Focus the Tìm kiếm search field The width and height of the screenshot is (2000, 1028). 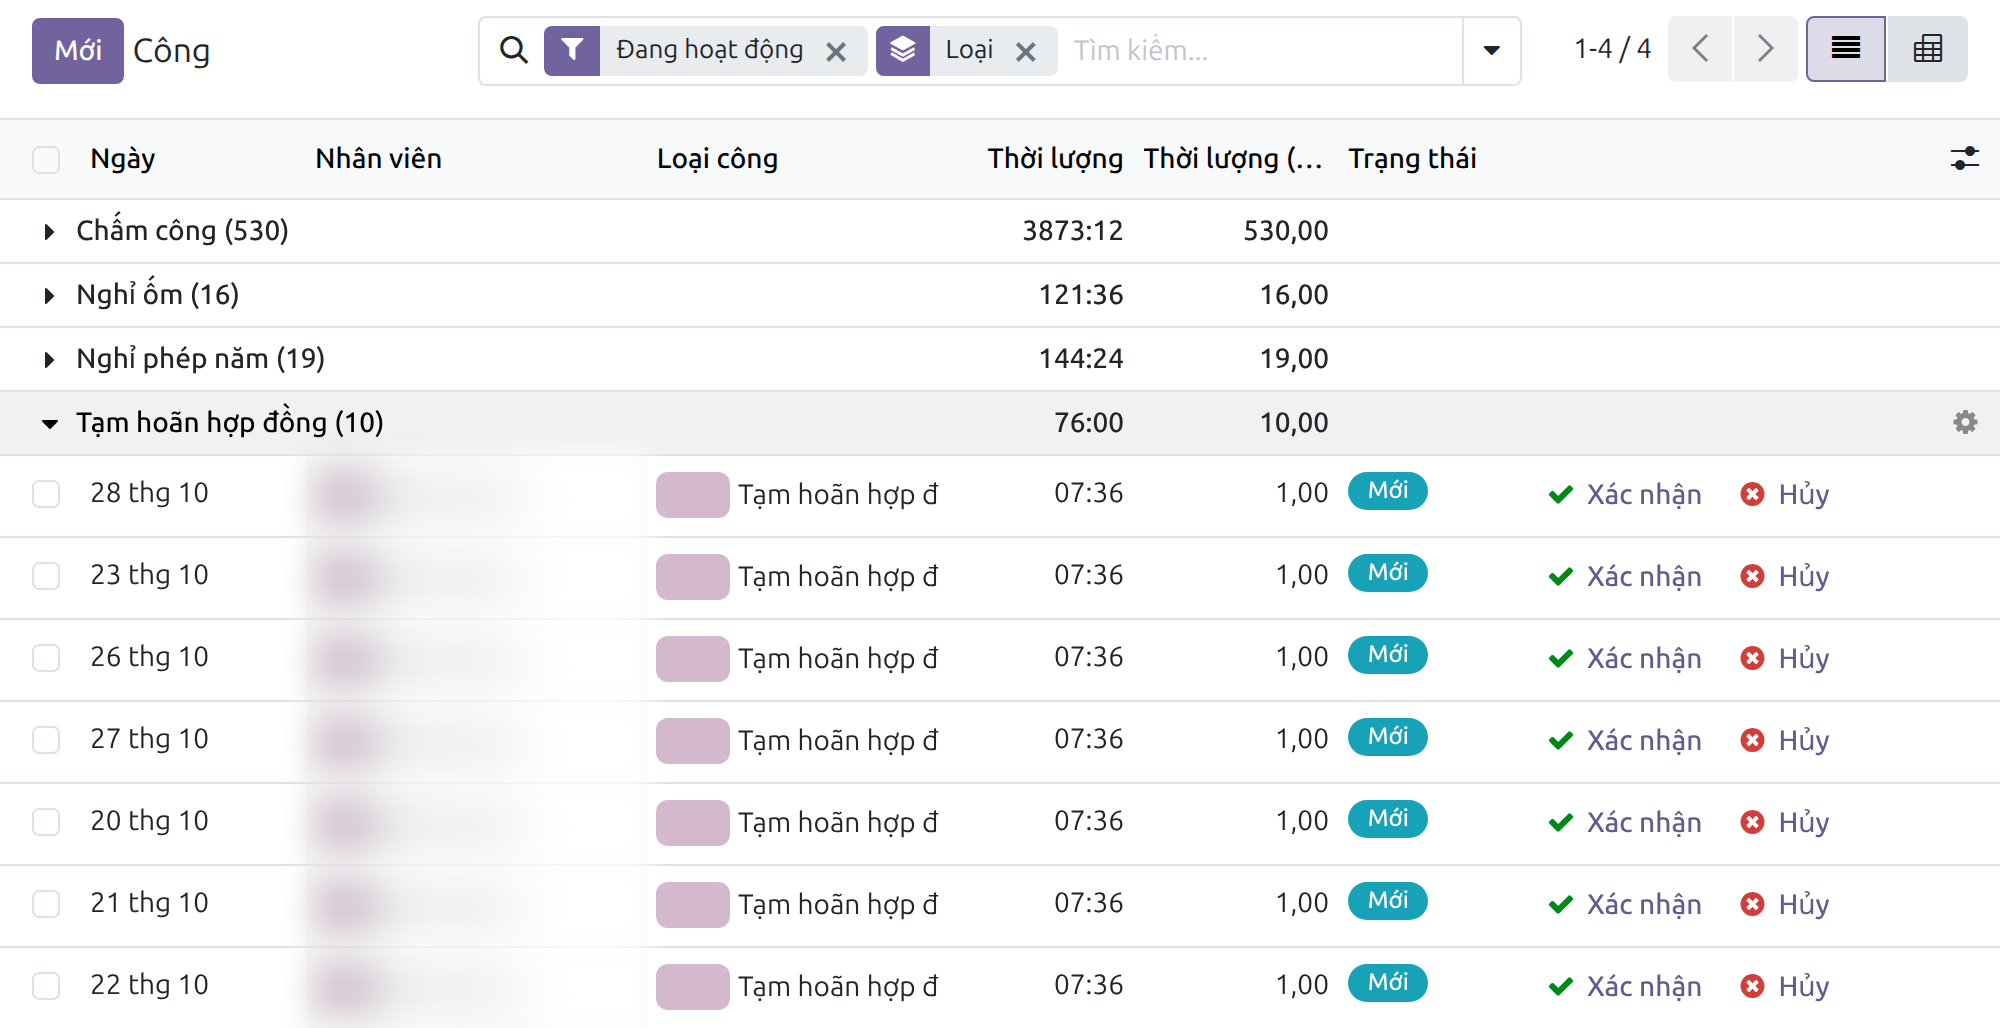pos(1262,50)
